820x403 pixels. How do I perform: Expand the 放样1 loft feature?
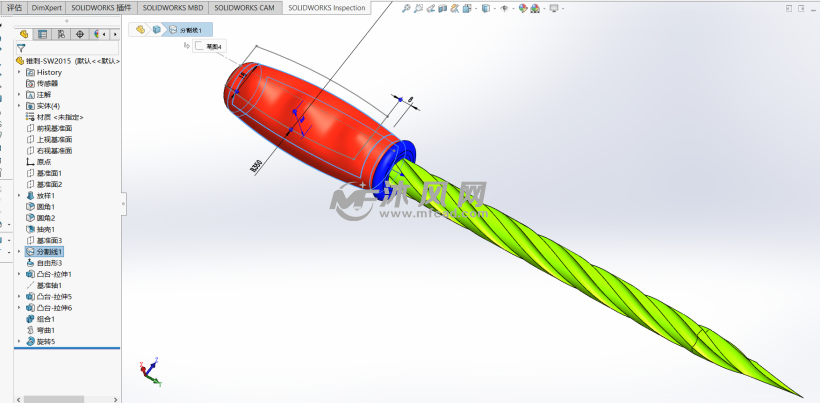19,195
